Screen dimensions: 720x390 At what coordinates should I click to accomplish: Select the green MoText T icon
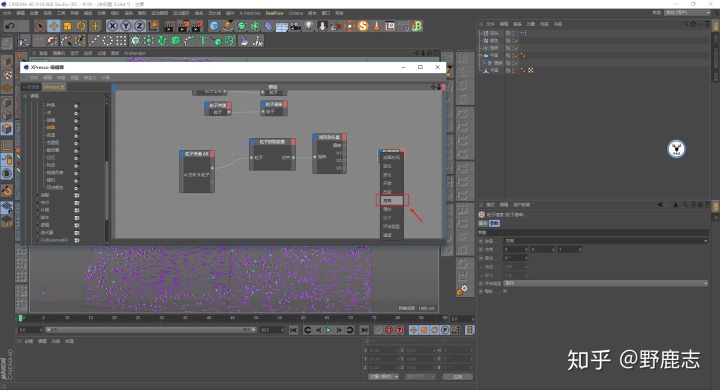(x=203, y=41)
